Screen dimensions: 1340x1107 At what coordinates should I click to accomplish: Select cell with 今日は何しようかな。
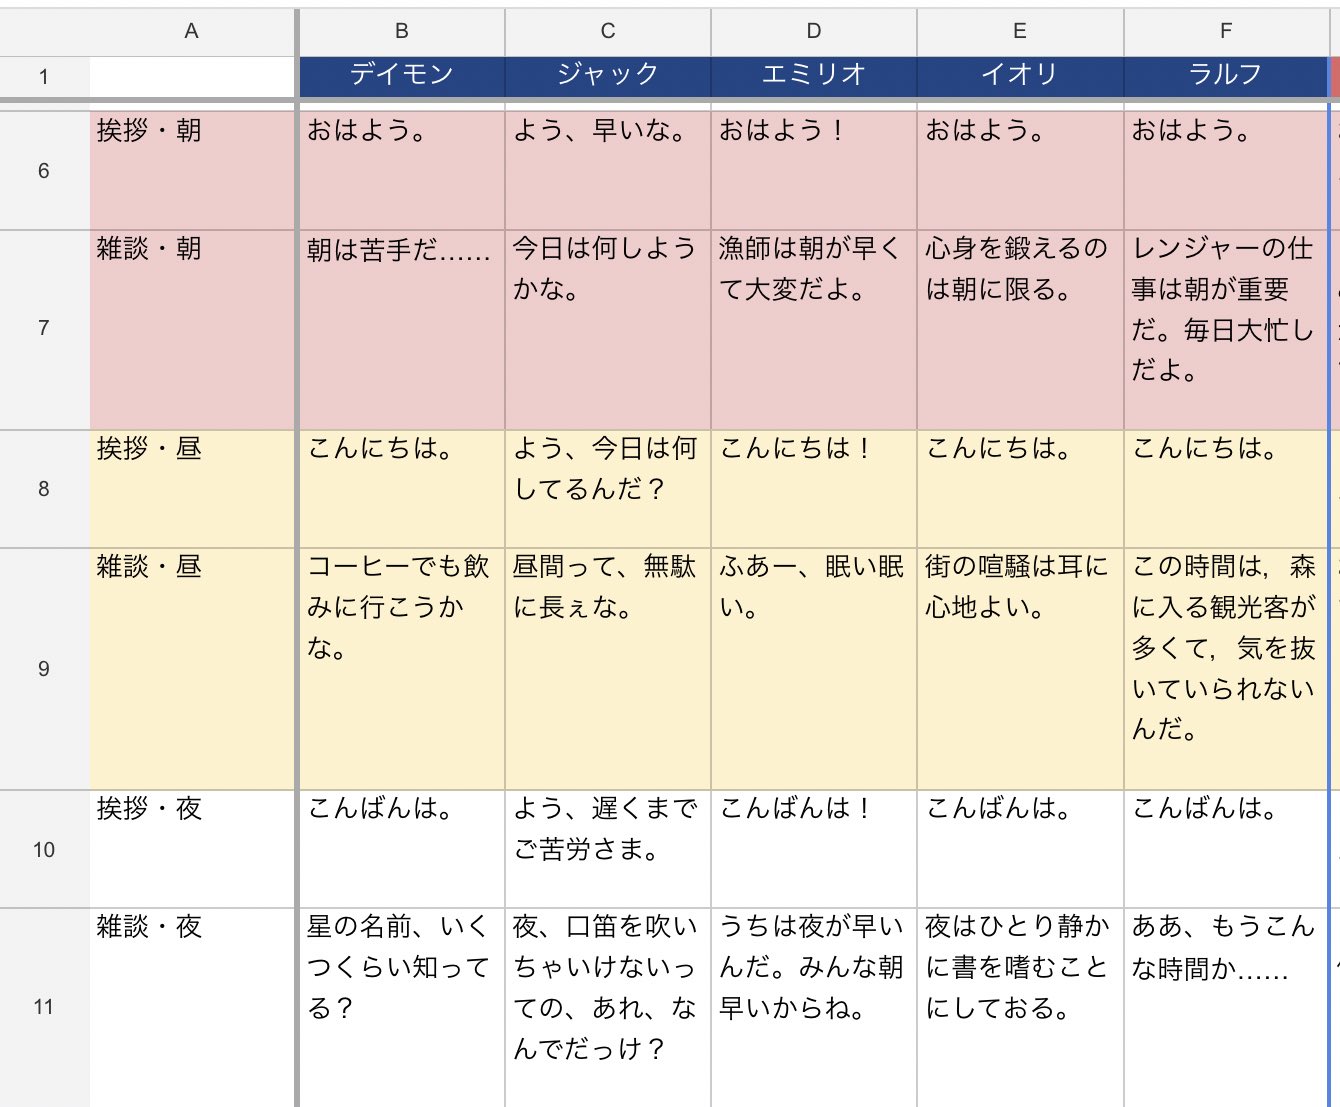click(x=608, y=330)
